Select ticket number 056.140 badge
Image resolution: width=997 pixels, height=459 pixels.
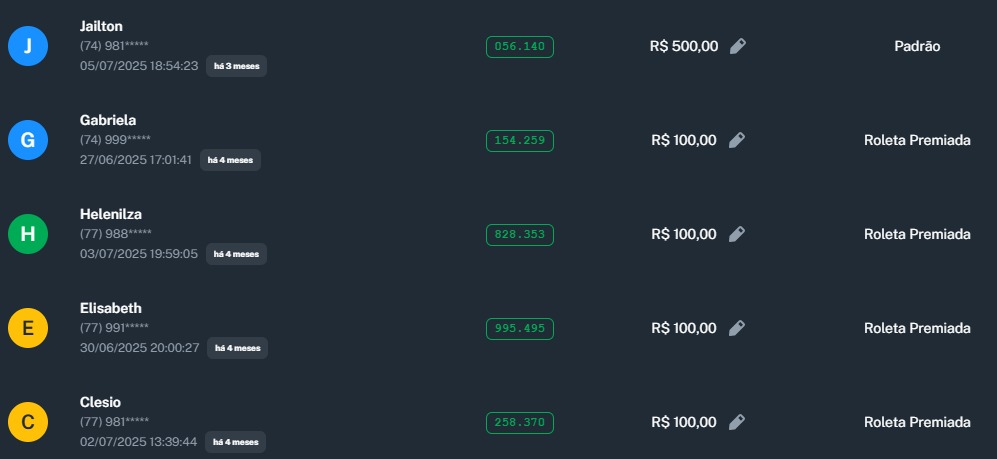tap(519, 46)
